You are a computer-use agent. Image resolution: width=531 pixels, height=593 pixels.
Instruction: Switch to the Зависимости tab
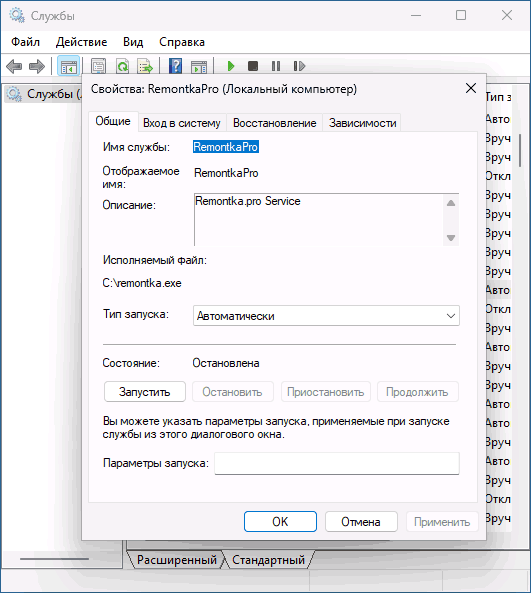362,123
